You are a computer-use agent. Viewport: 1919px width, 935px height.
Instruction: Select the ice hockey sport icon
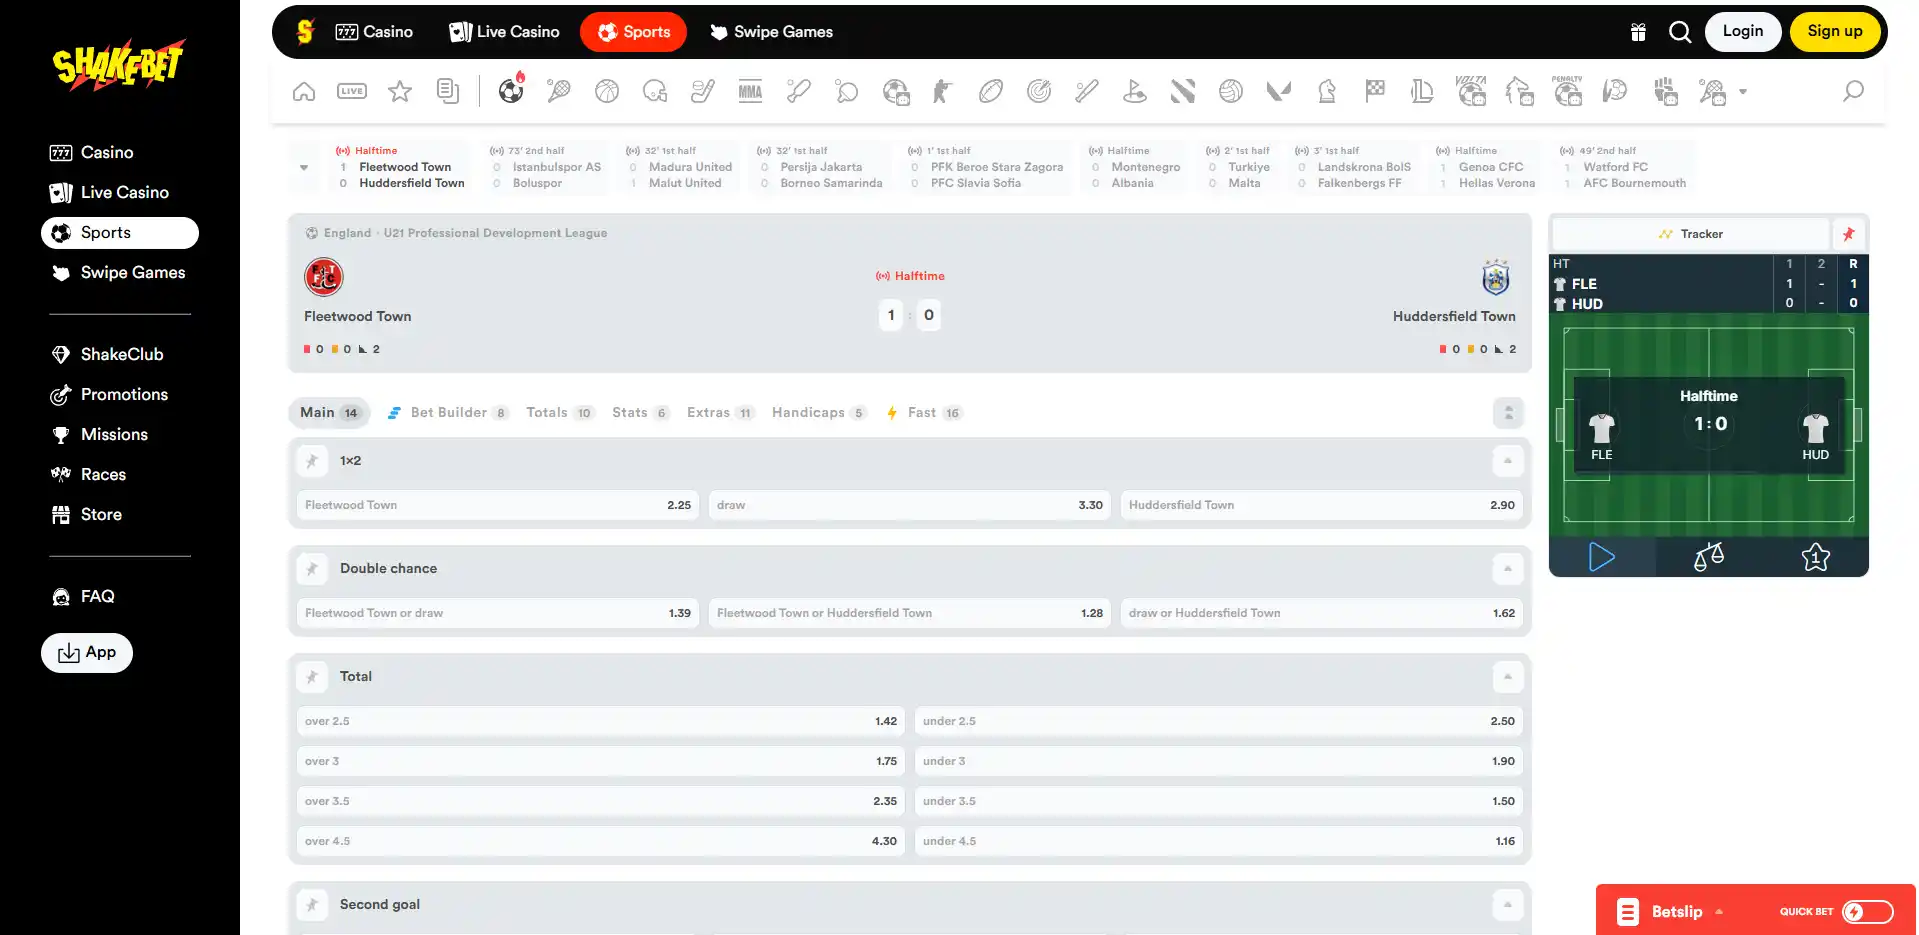[703, 92]
